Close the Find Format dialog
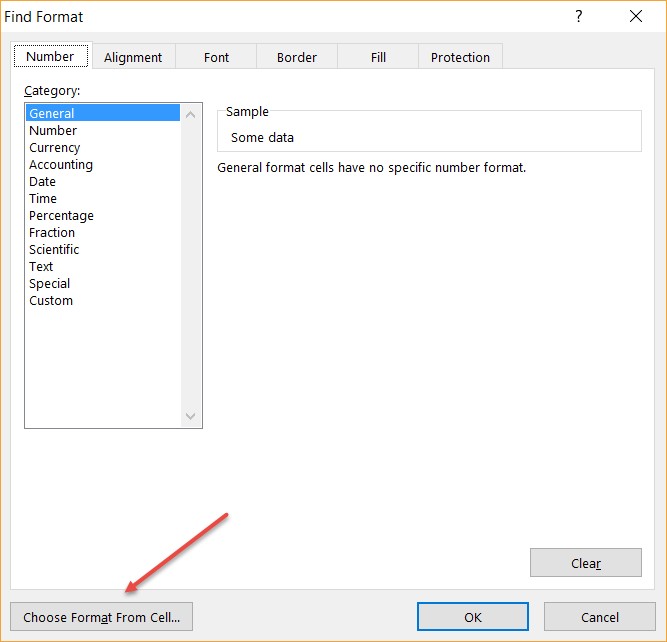 click(x=636, y=16)
